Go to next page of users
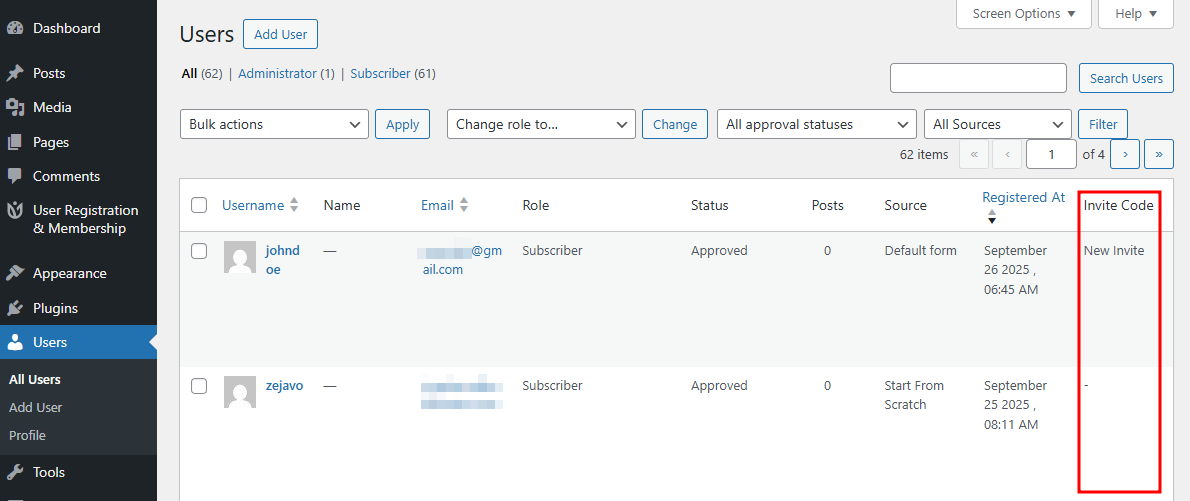Screen dimensions: 1190x501 (1125, 154)
